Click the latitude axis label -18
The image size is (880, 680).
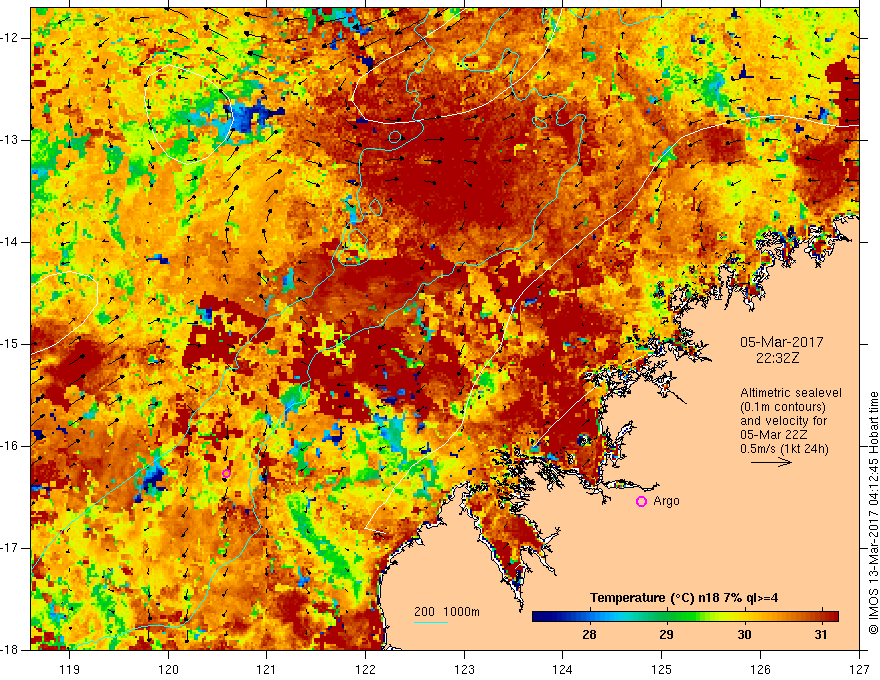click(x=10, y=650)
